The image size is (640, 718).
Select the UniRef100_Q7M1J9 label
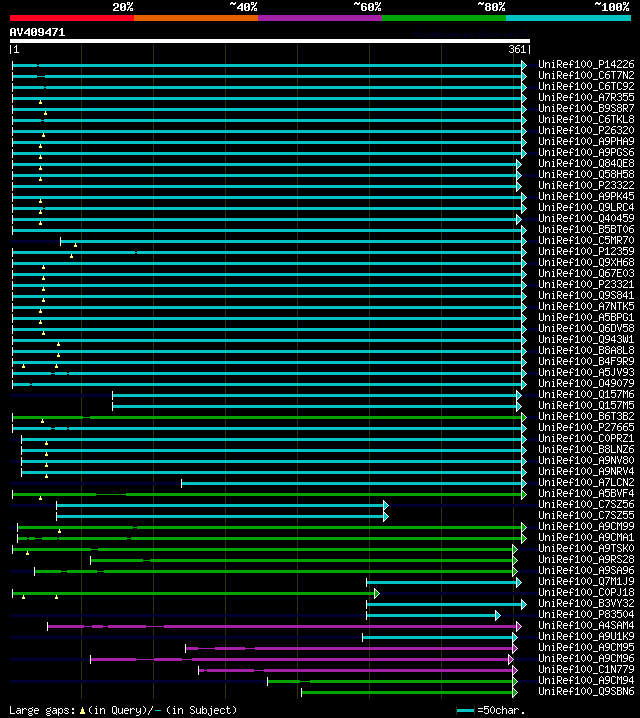586,581
